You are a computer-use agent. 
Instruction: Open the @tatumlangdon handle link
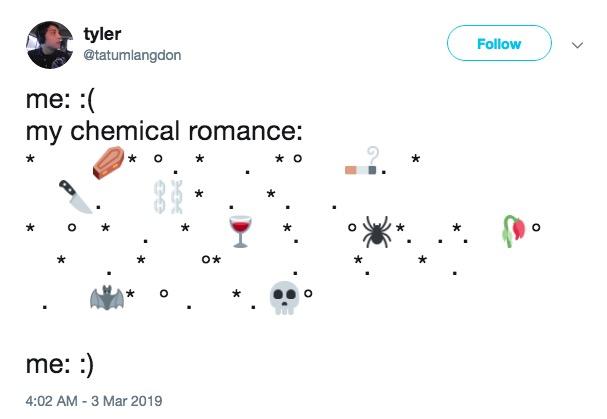tap(132, 55)
